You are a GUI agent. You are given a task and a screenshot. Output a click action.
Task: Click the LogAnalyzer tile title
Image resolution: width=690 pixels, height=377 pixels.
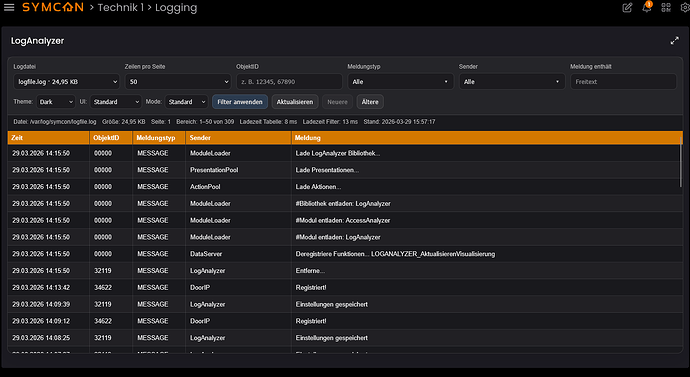click(x=37, y=41)
